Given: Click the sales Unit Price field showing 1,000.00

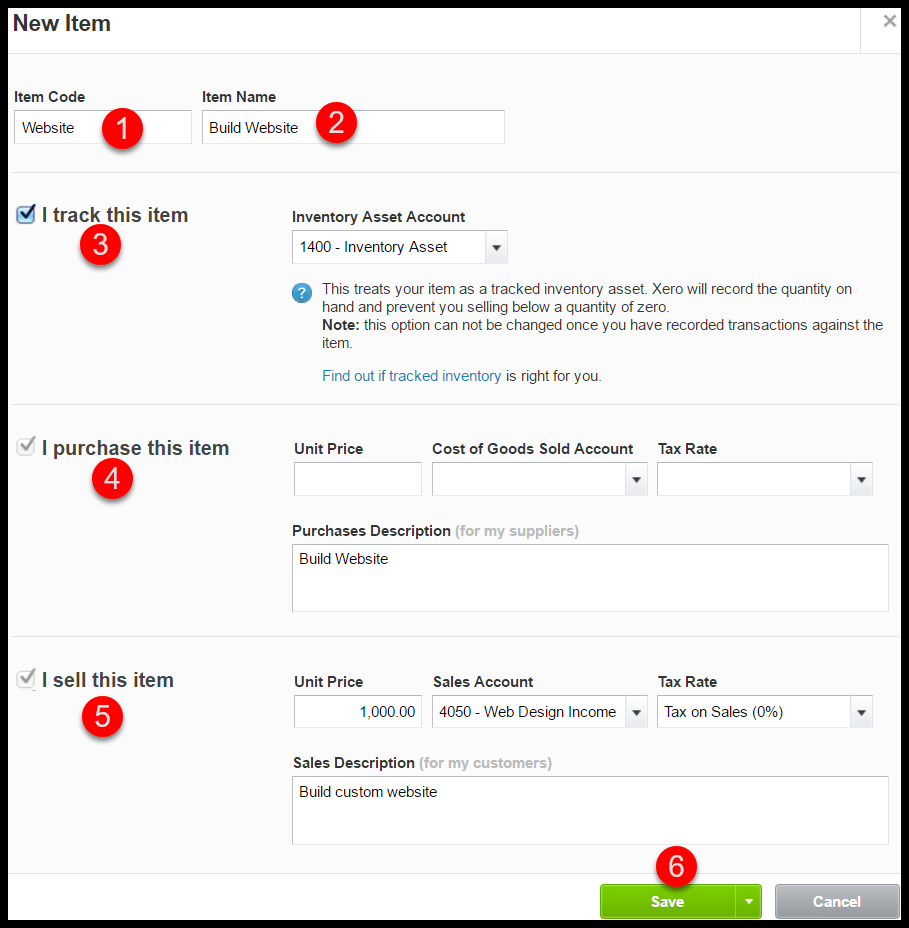Looking at the screenshot, I should pyautogui.click(x=358, y=711).
